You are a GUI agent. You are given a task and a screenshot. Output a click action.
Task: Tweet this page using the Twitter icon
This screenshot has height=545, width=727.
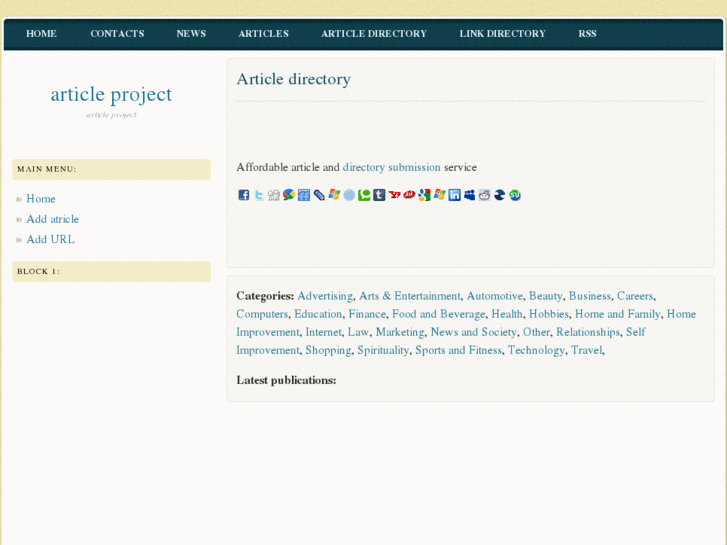coord(259,195)
